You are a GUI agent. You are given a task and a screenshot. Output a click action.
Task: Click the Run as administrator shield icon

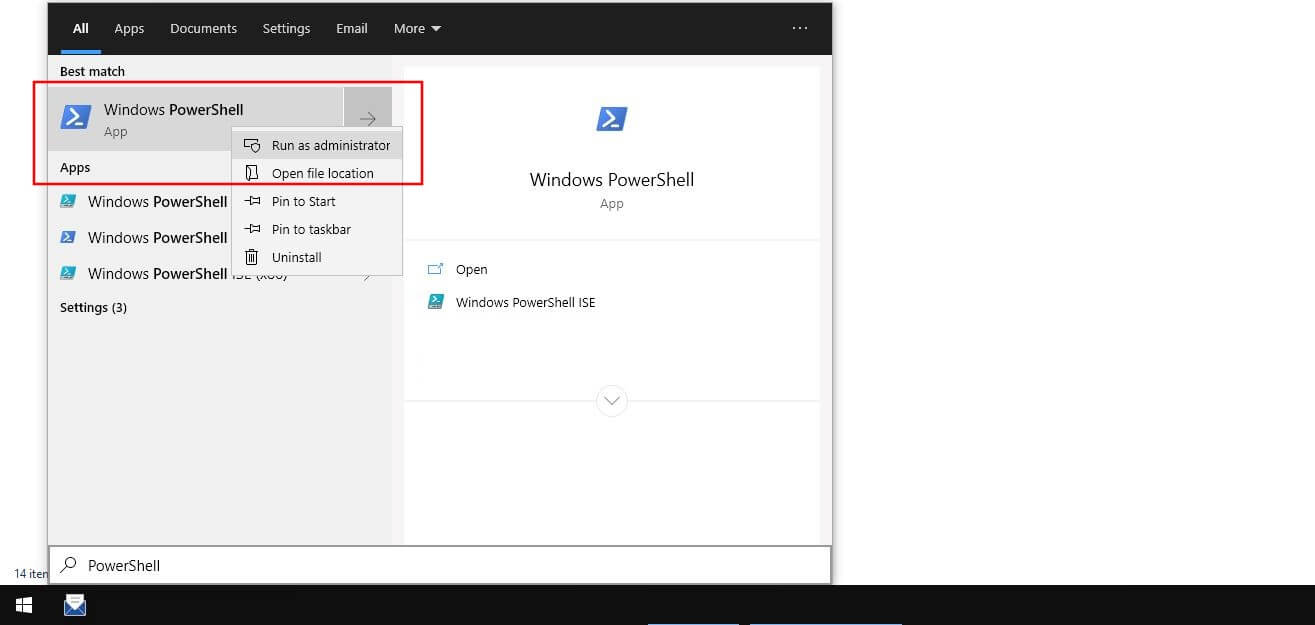[x=252, y=145]
